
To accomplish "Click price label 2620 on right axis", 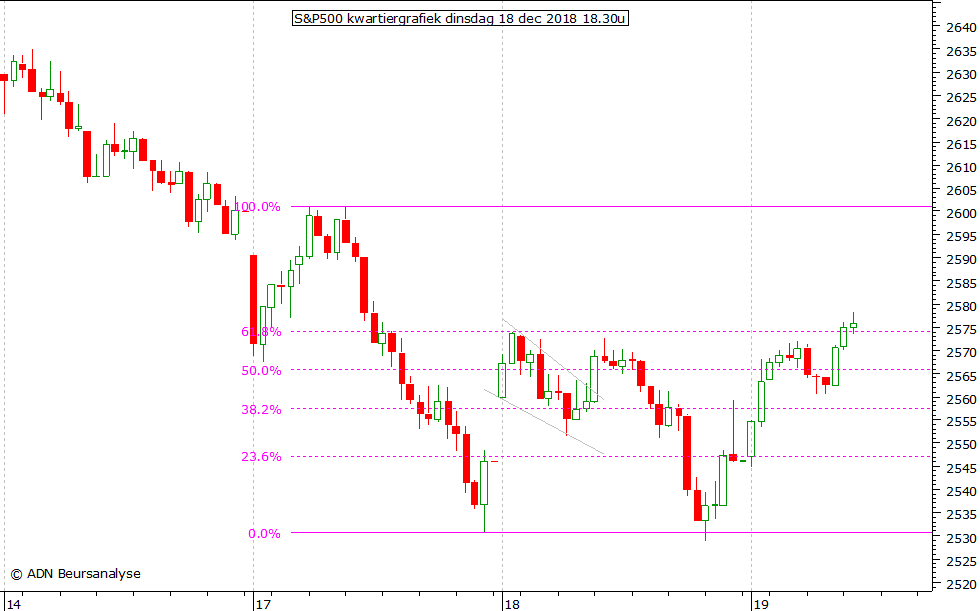I will pos(961,121).
